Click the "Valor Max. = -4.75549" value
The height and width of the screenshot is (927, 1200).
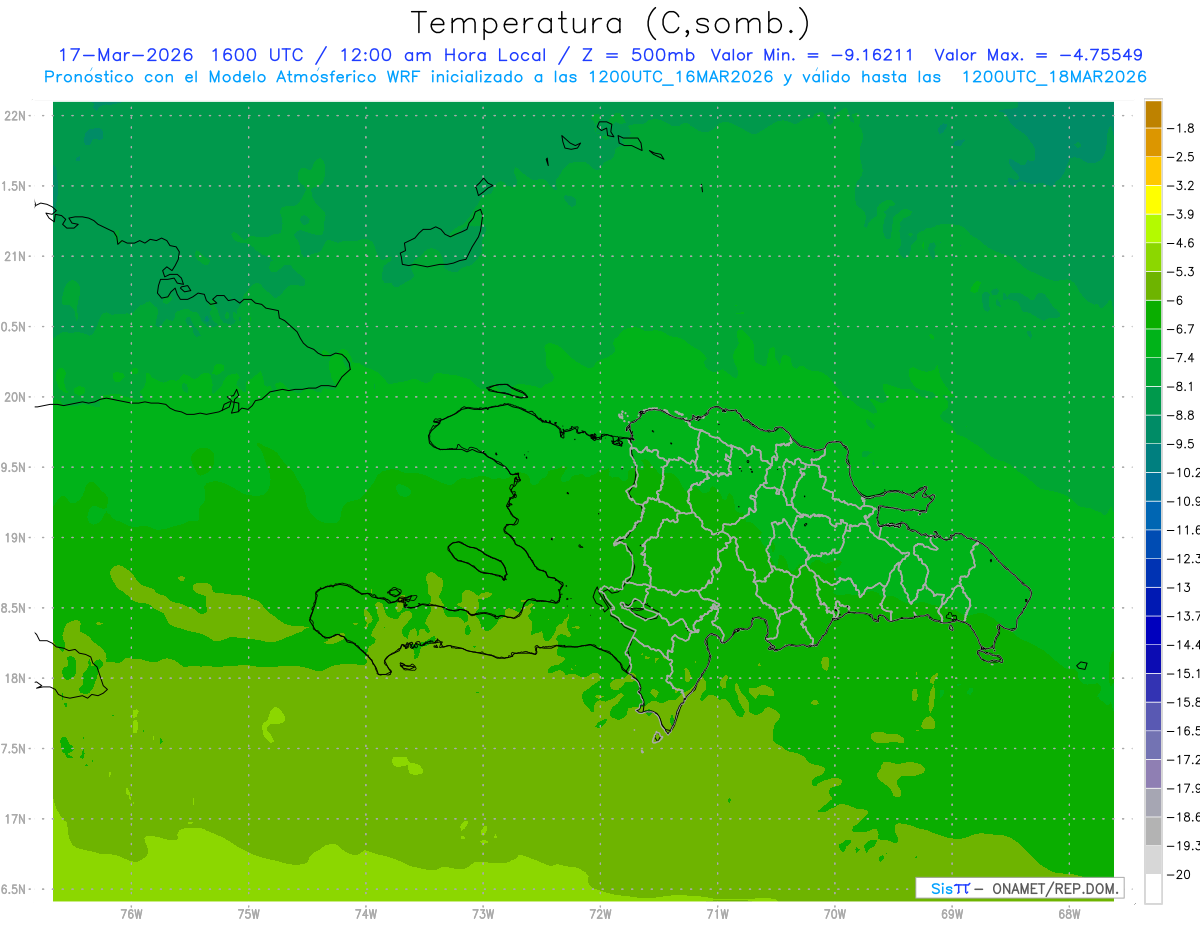point(1038,55)
